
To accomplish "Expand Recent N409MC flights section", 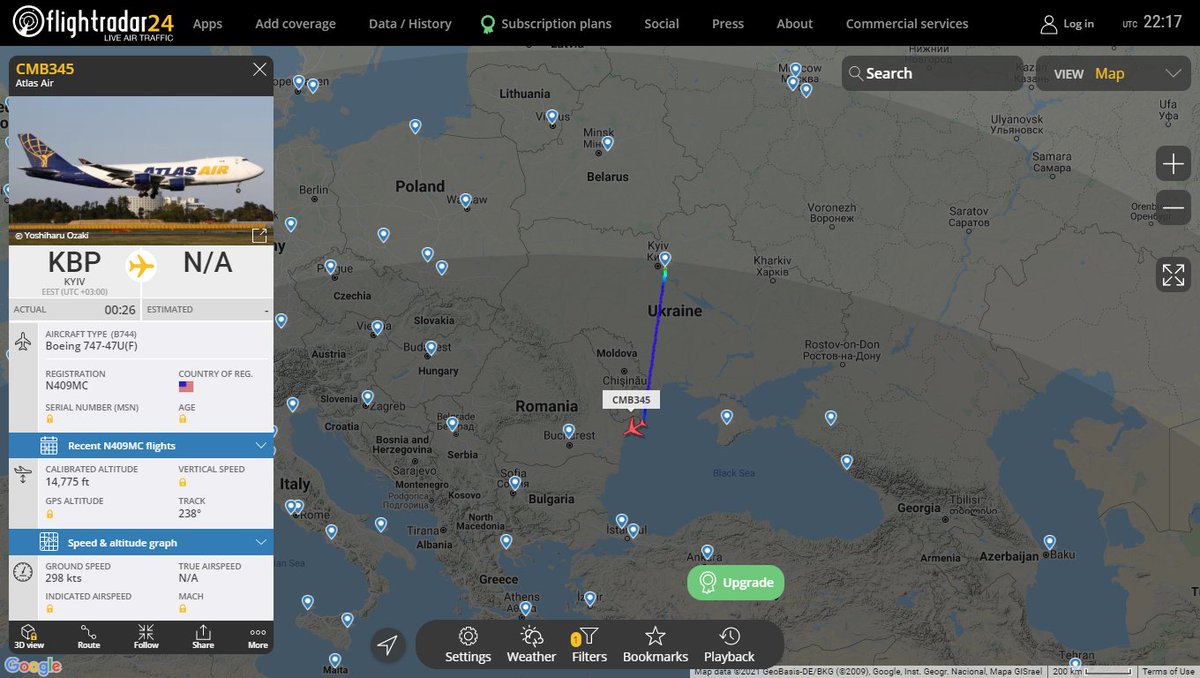I will (x=141, y=446).
